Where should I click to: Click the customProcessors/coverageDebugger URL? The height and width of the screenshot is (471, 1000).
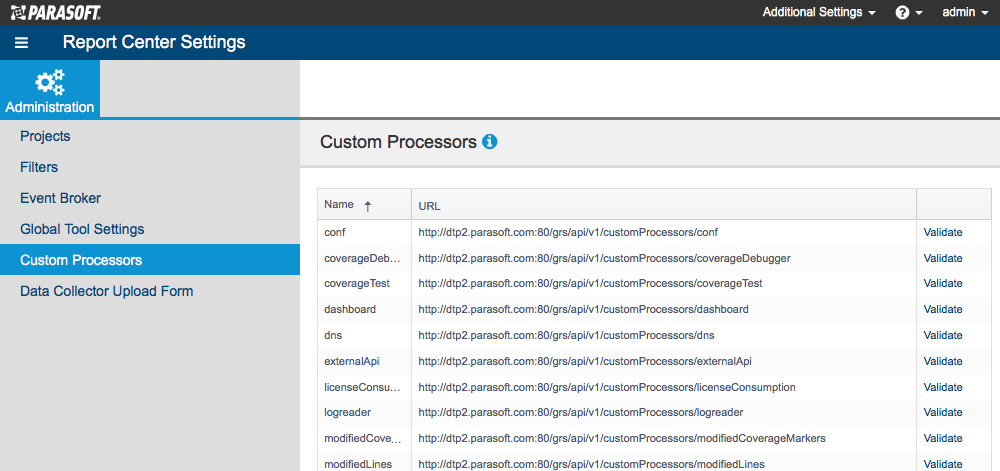605,258
